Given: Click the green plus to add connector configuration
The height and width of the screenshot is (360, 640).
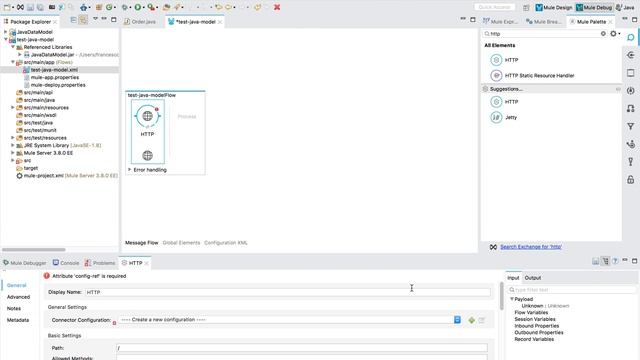Looking at the screenshot, I should (471, 320).
